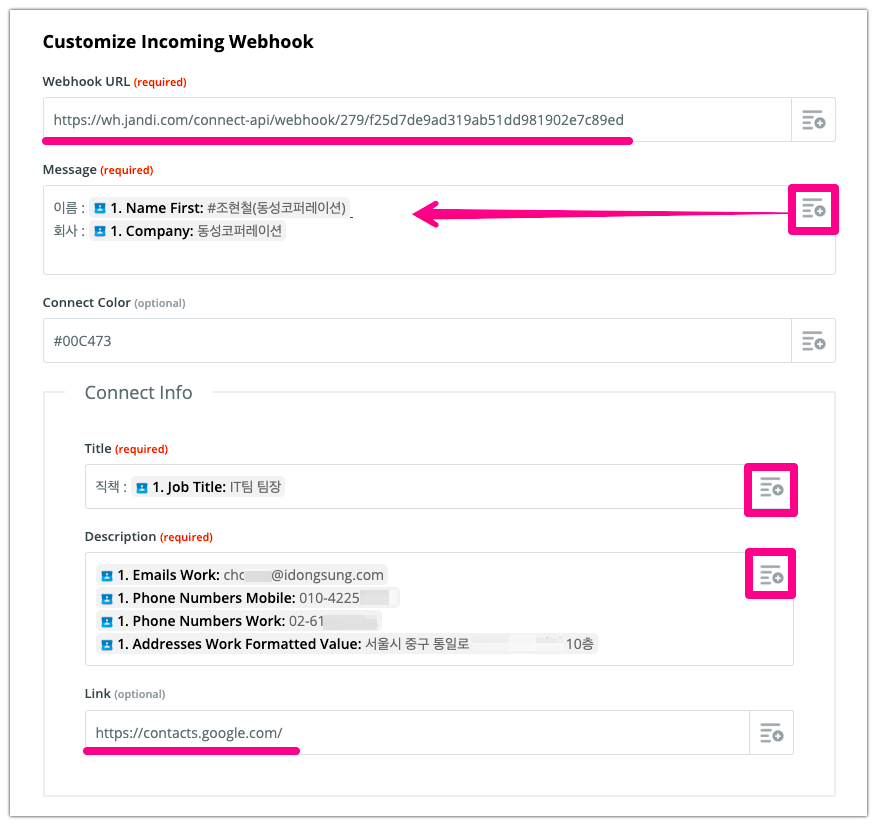Image resolution: width=877 pixels, height=826 pixels.
Task: Click the Connect Info section heading
Action: [x=138, y=393]
